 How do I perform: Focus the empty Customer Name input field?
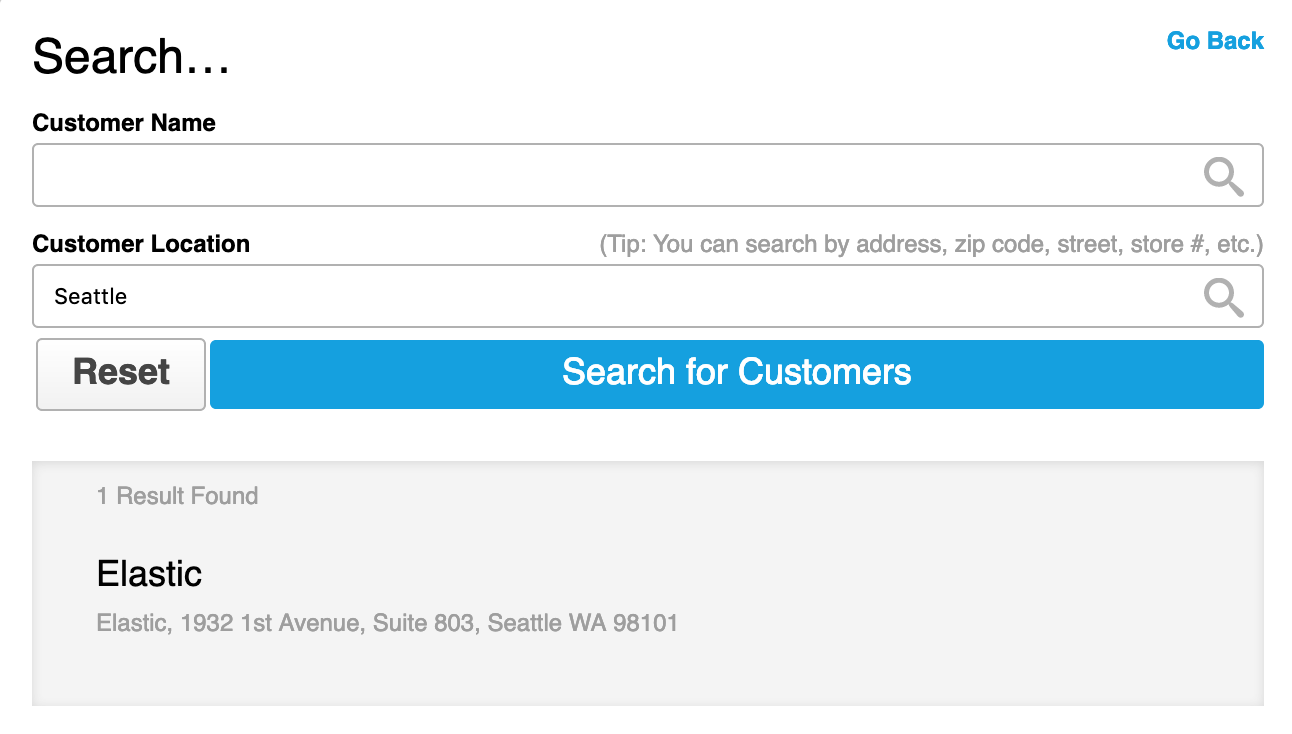[x=600, y=176]
